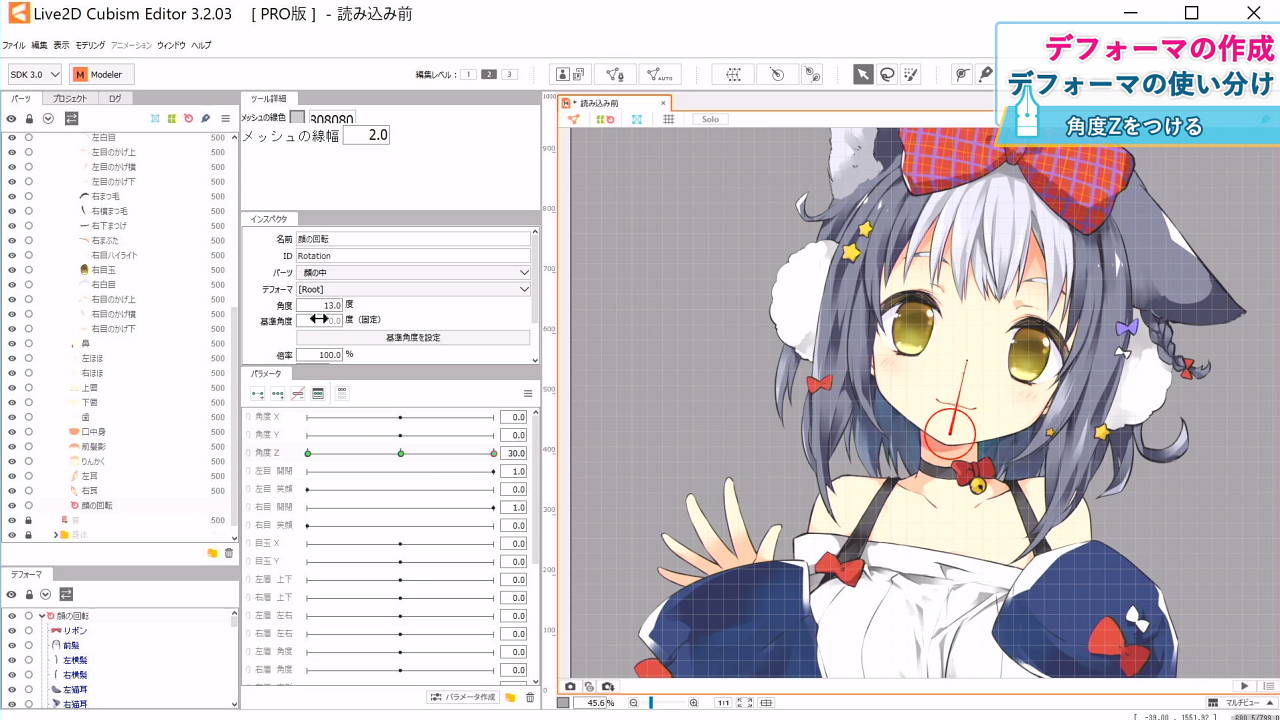Open the Parts panel collapse-all dropdown icon
1280x720 pixels.
48,118
